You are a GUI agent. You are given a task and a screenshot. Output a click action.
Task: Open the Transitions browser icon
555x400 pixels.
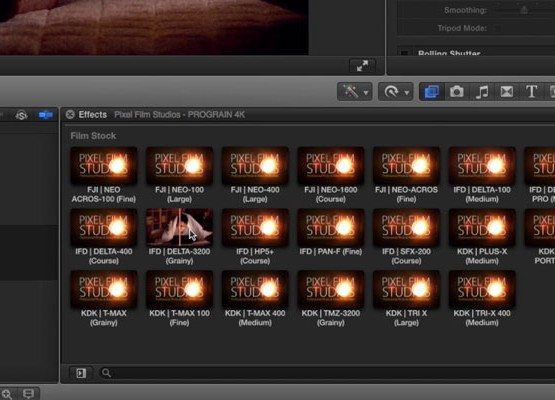coord(507,92)
